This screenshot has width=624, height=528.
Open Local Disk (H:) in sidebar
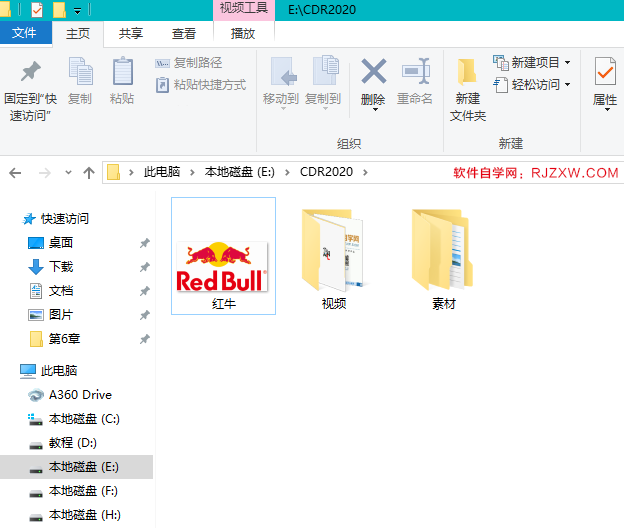pos(75,515)
